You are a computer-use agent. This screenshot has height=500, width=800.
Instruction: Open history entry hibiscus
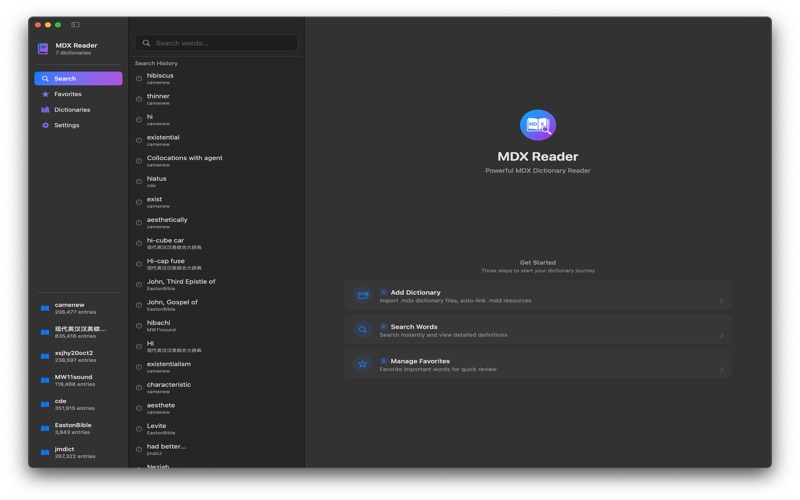click(216, 78)
